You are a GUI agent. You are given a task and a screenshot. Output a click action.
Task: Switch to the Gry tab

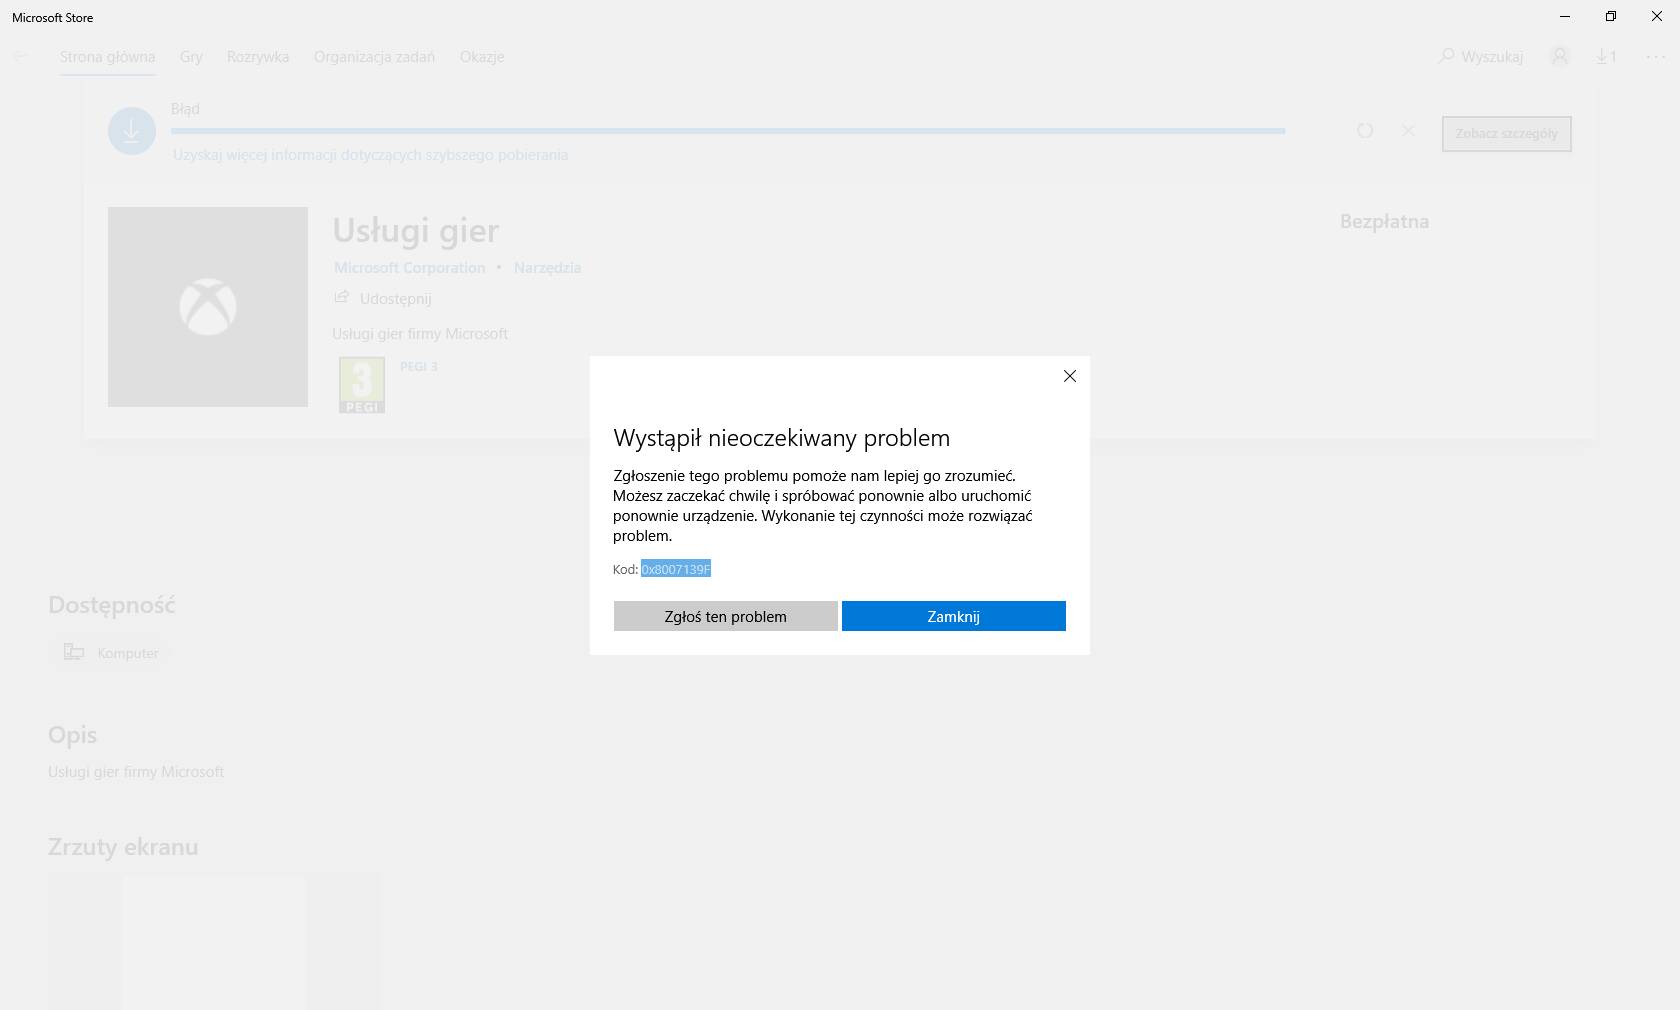191,57
